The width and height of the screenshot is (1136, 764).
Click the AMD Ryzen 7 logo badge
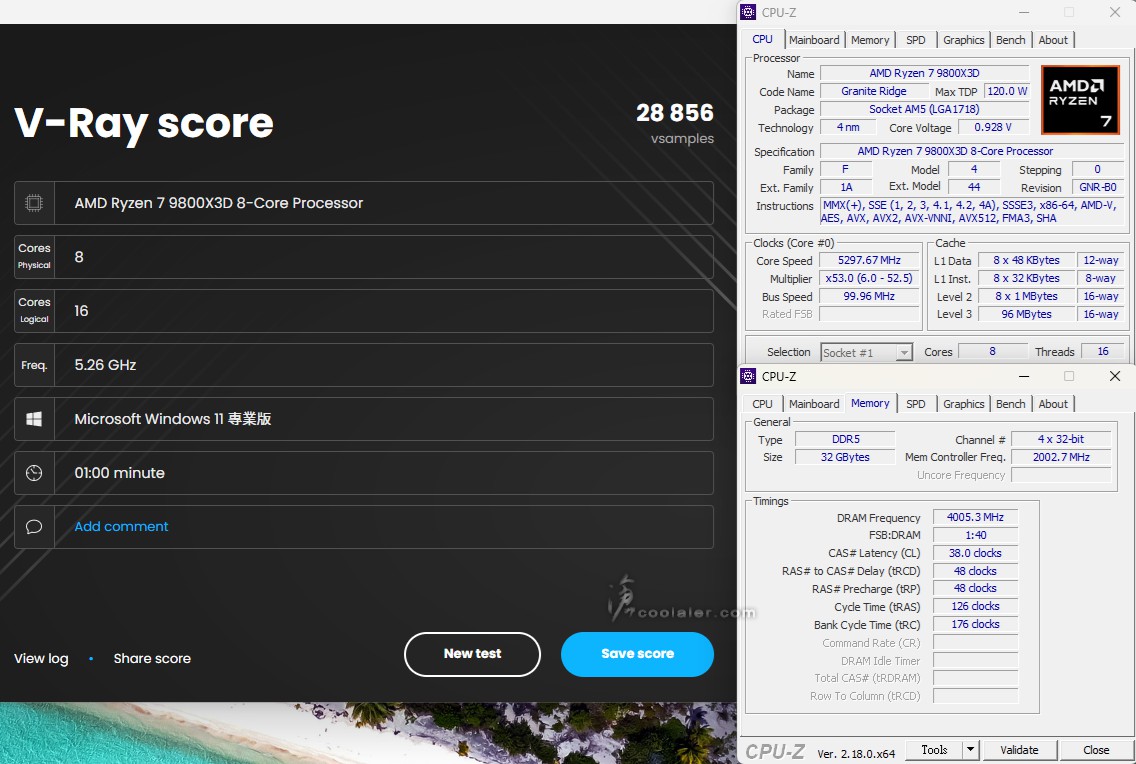coord(1079,100)
